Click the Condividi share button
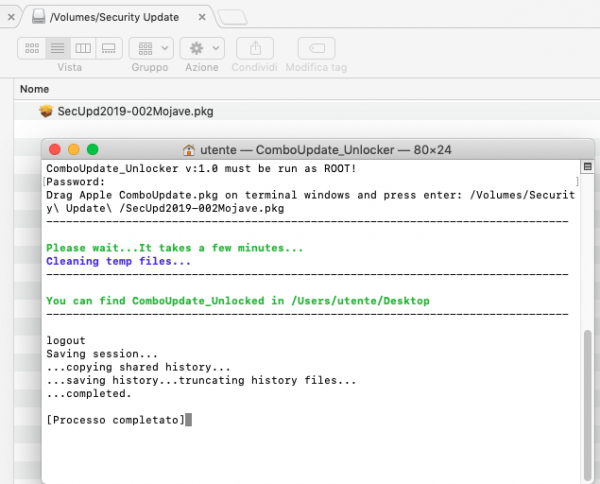600x484 pixels. [255, 48]
